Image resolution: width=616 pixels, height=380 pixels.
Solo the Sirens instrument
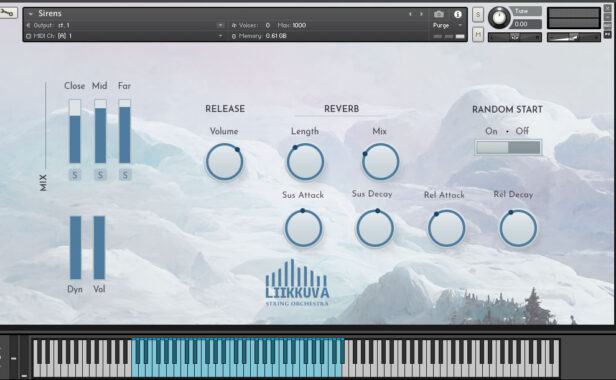[x=478, y=15]
